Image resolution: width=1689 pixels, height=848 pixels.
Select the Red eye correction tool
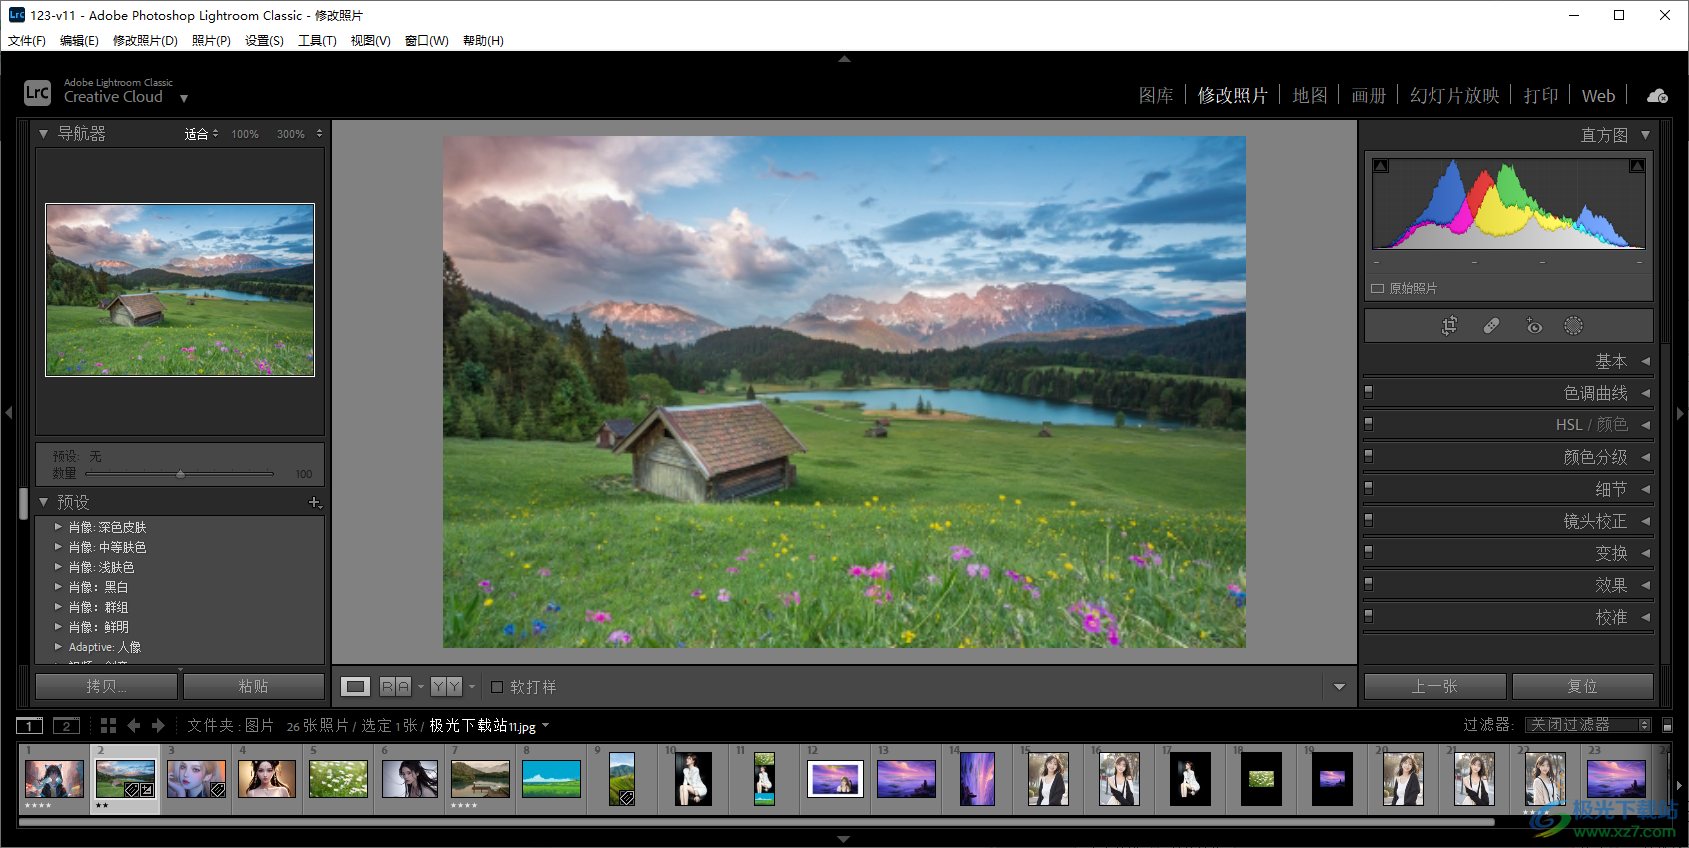coord(1533,326)
